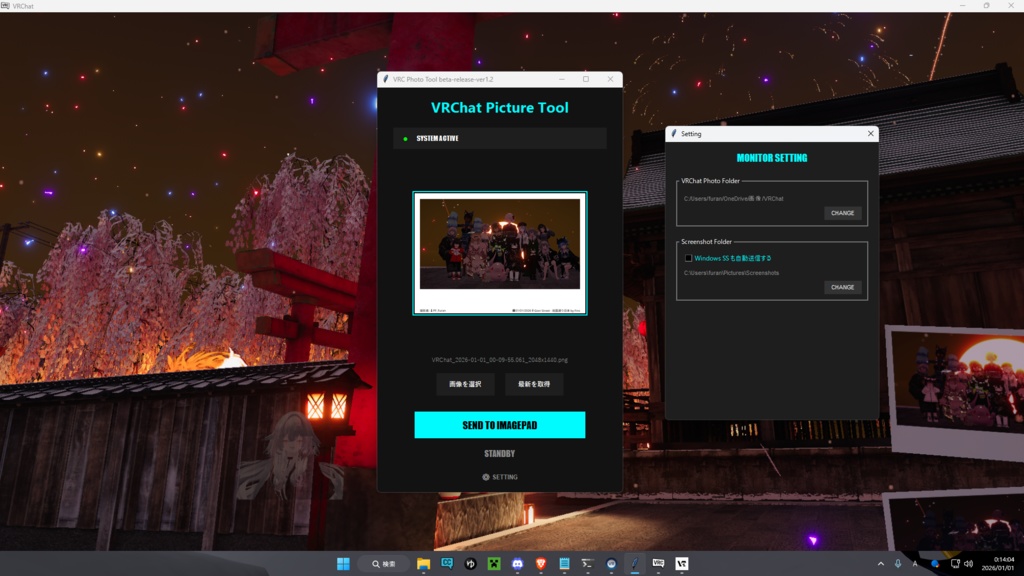Click the volume icon in the system tray
The height and width of the screenshot is (576, 1024).
969,565
